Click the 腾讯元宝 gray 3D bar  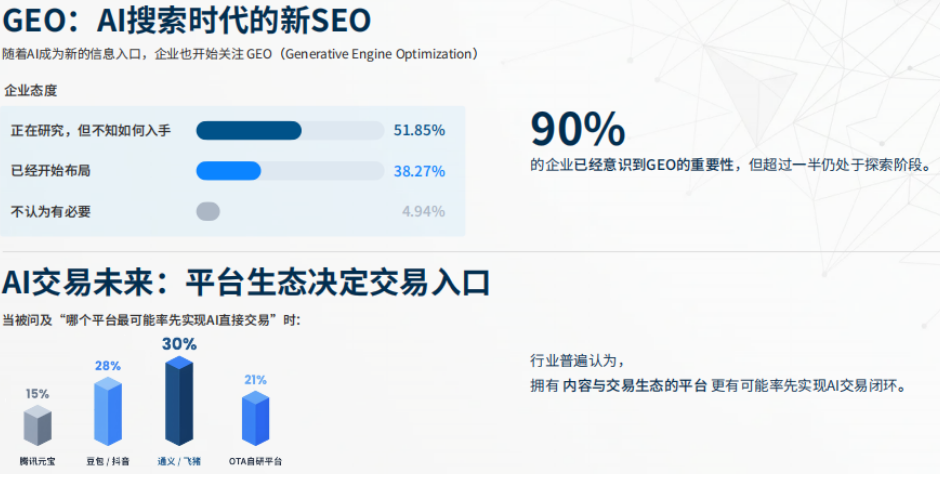[x=37, y=425]
